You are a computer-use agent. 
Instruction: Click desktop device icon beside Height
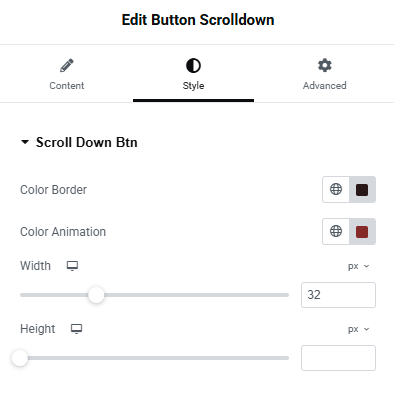tap(76, 329)
